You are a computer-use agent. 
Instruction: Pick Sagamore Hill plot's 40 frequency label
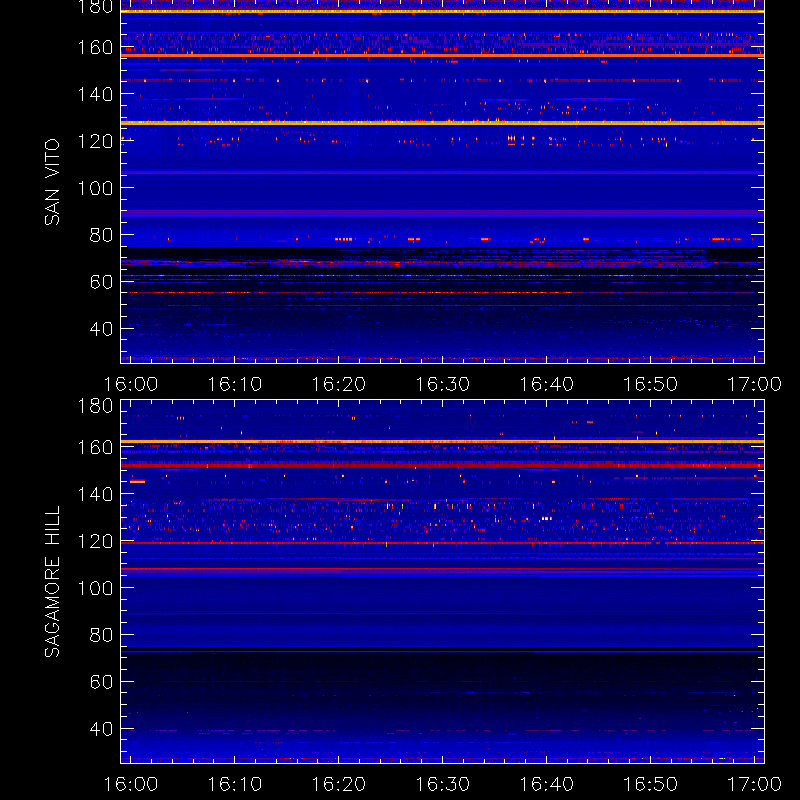tap(101, 729)
